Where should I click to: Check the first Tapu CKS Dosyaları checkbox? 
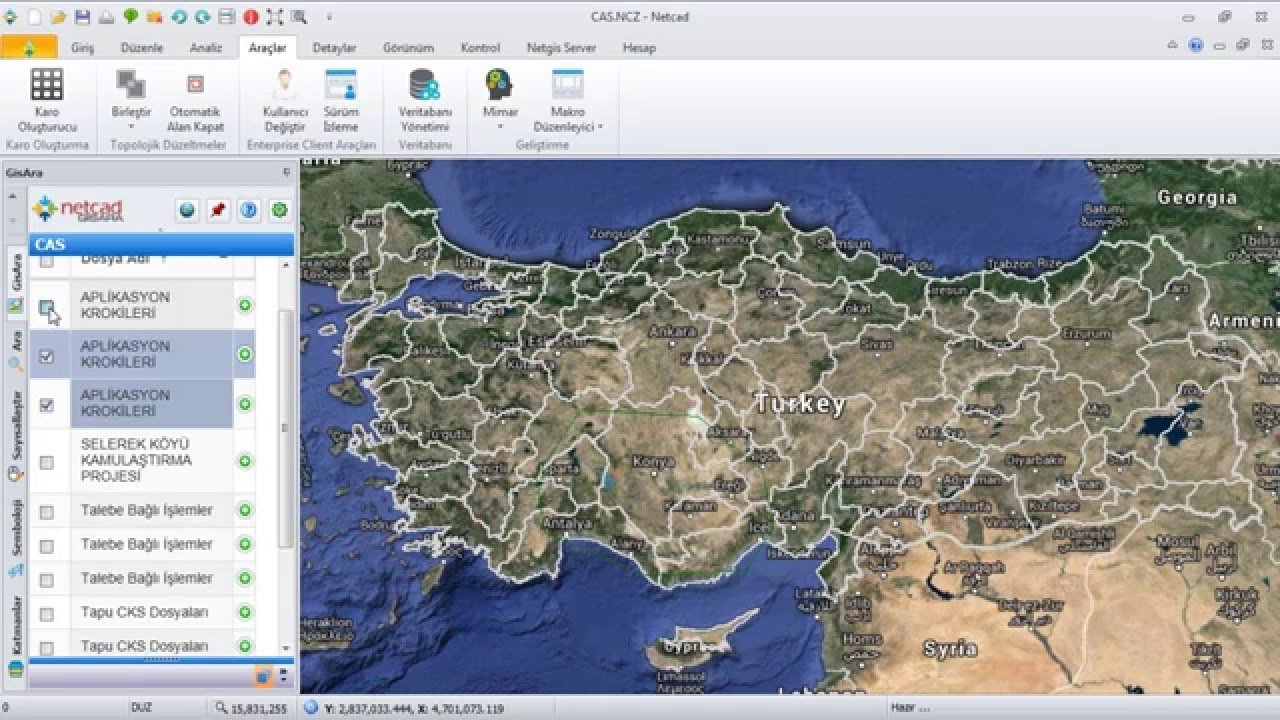pos(47,614)
